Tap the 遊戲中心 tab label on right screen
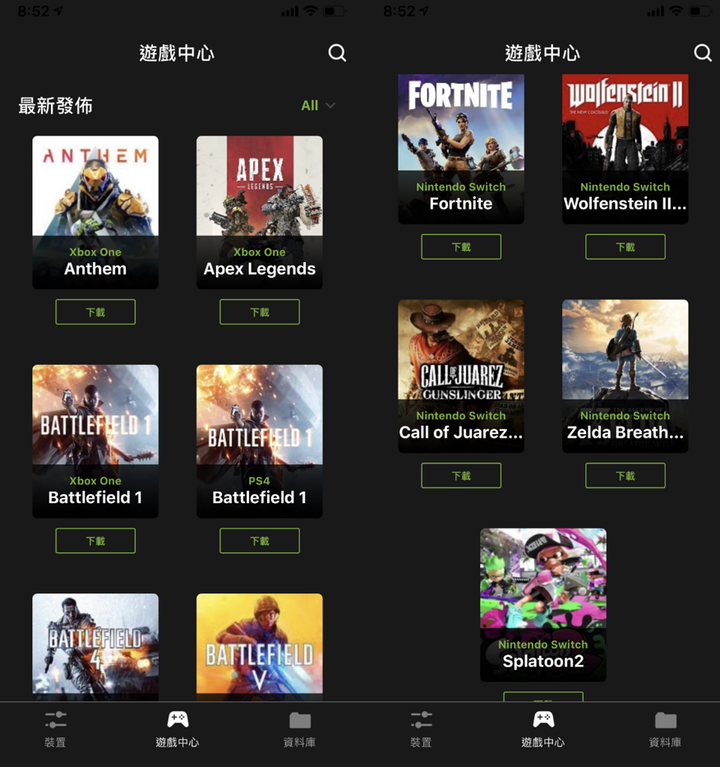 pyautogui.click(x=543, y=743)
